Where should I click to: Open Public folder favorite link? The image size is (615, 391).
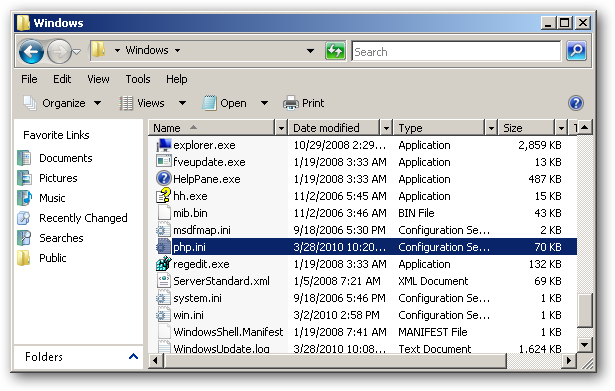click(x=42, y=258)
